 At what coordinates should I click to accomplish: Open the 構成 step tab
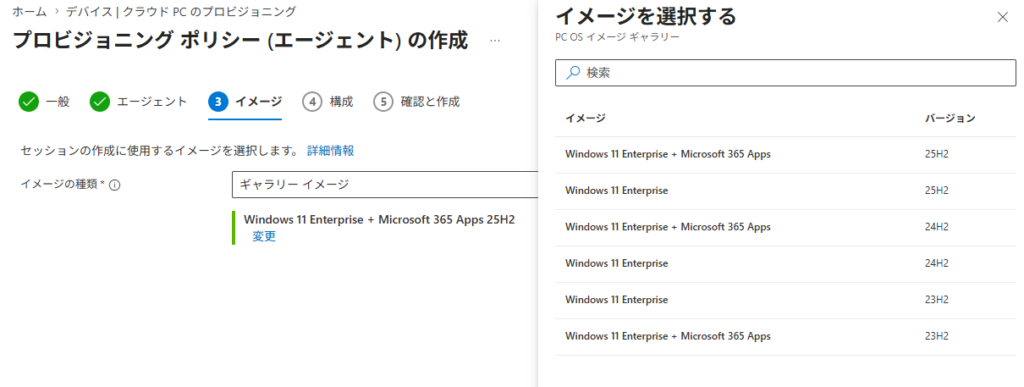click(x=328, y=102)
